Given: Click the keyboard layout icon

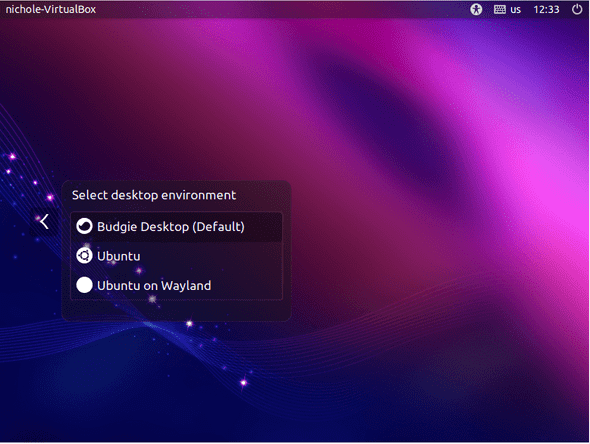Looking at the screenshot, I should (x=499, y=9).
